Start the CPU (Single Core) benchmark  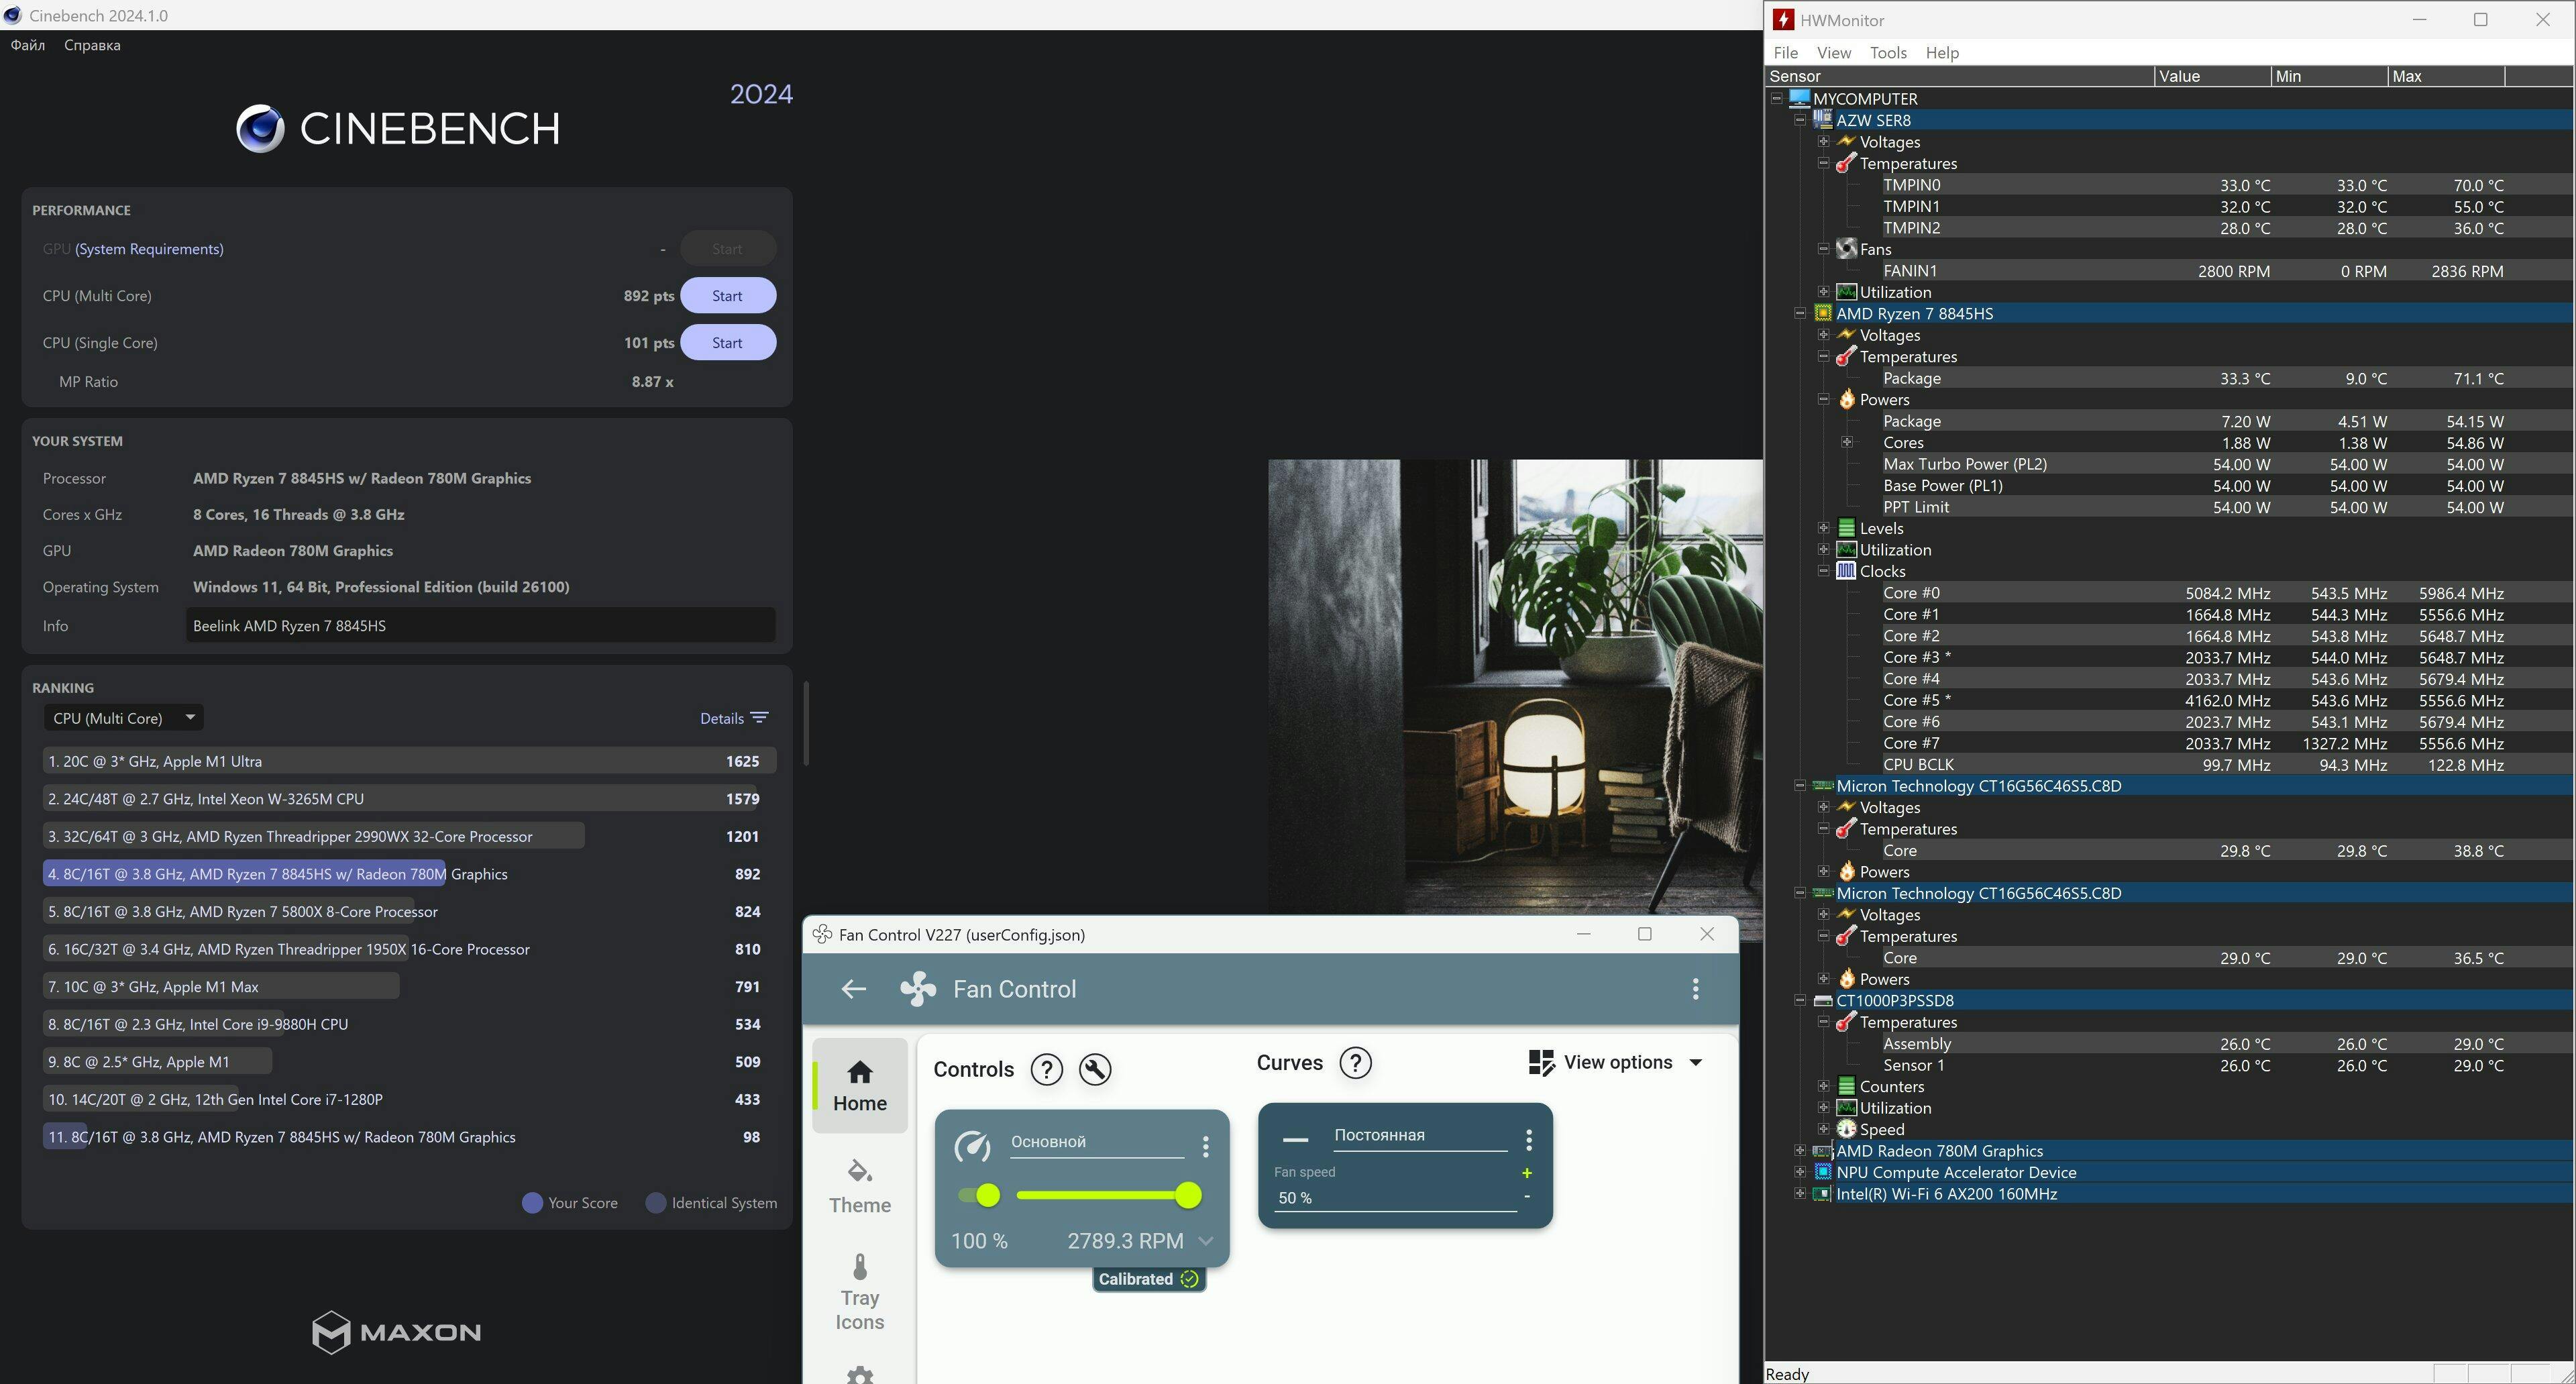pyautogui.click(x=727, y=343)
